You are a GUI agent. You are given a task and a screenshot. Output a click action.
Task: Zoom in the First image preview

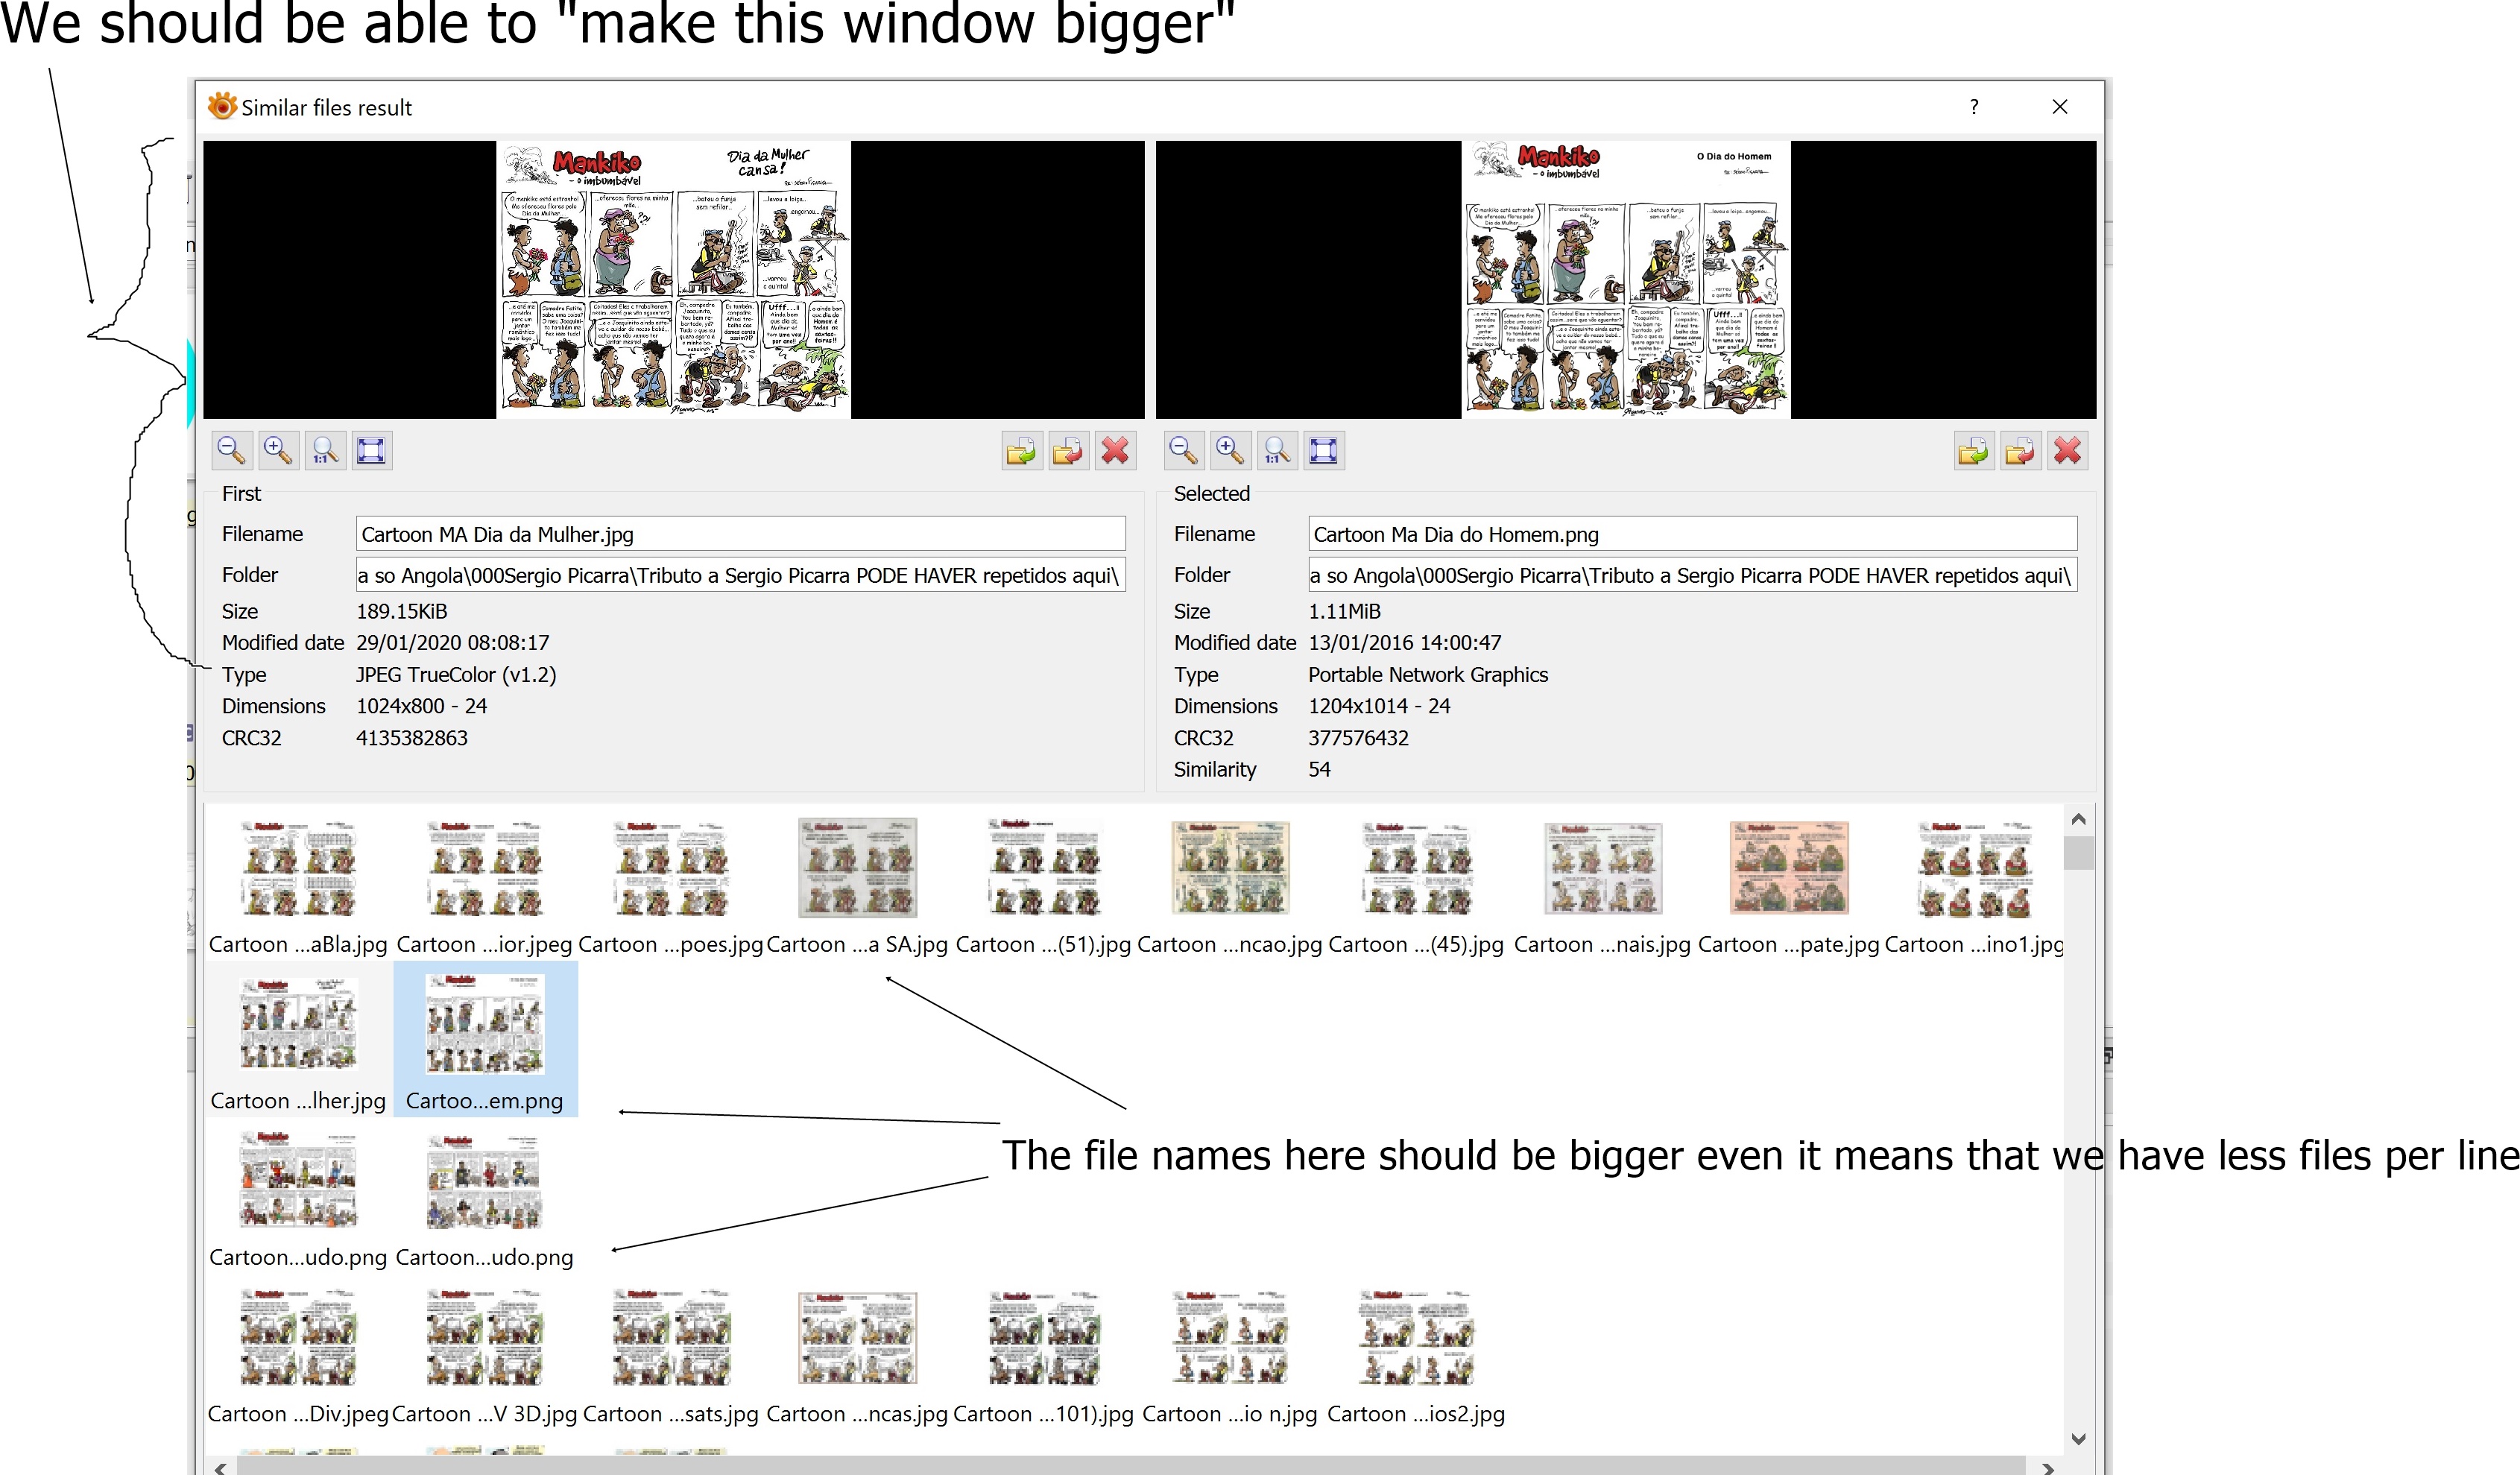tap(277, 450)
